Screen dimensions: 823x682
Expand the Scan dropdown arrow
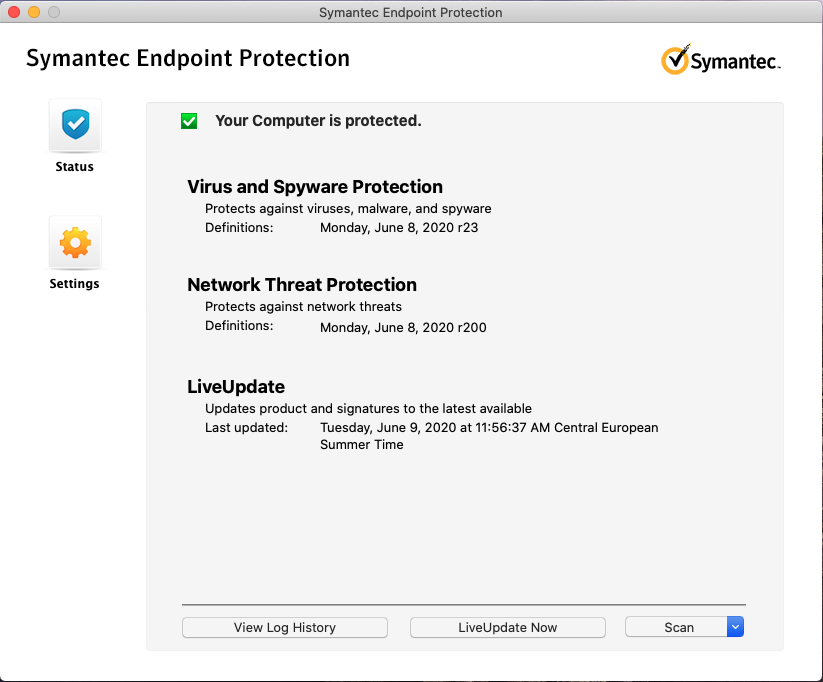point(735,627)
